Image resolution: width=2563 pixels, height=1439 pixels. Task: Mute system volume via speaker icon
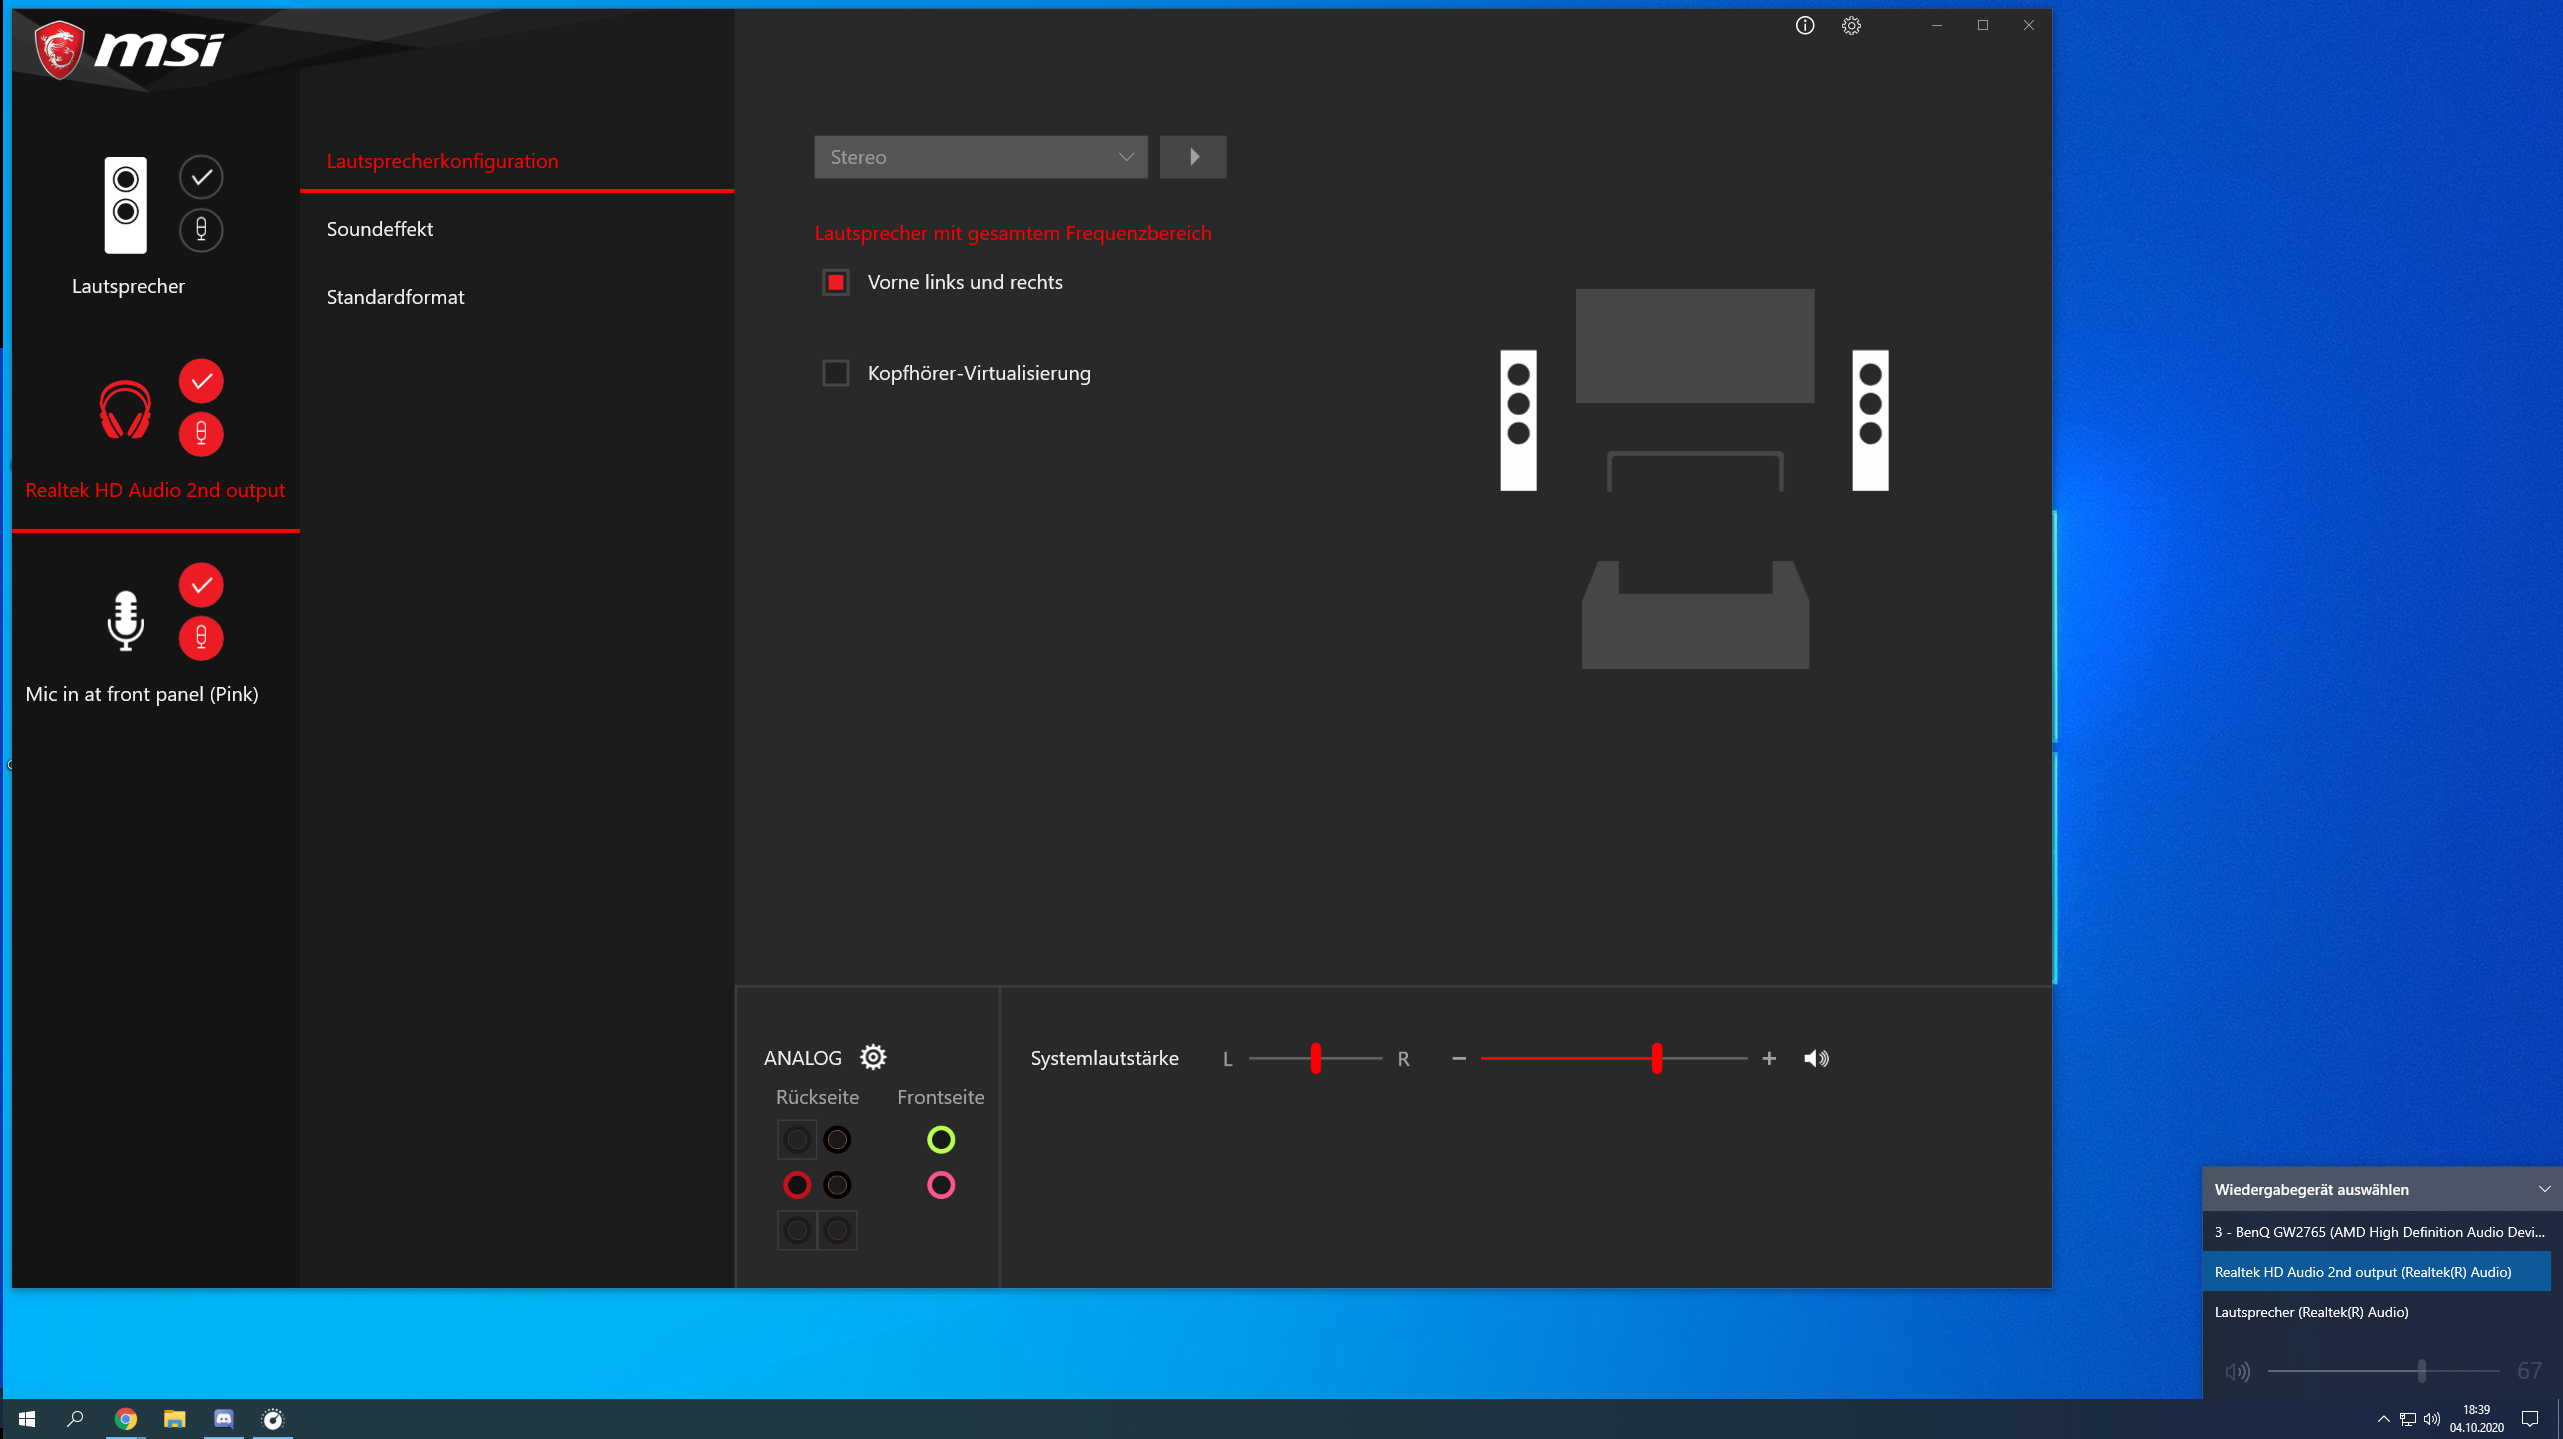1816,1058
